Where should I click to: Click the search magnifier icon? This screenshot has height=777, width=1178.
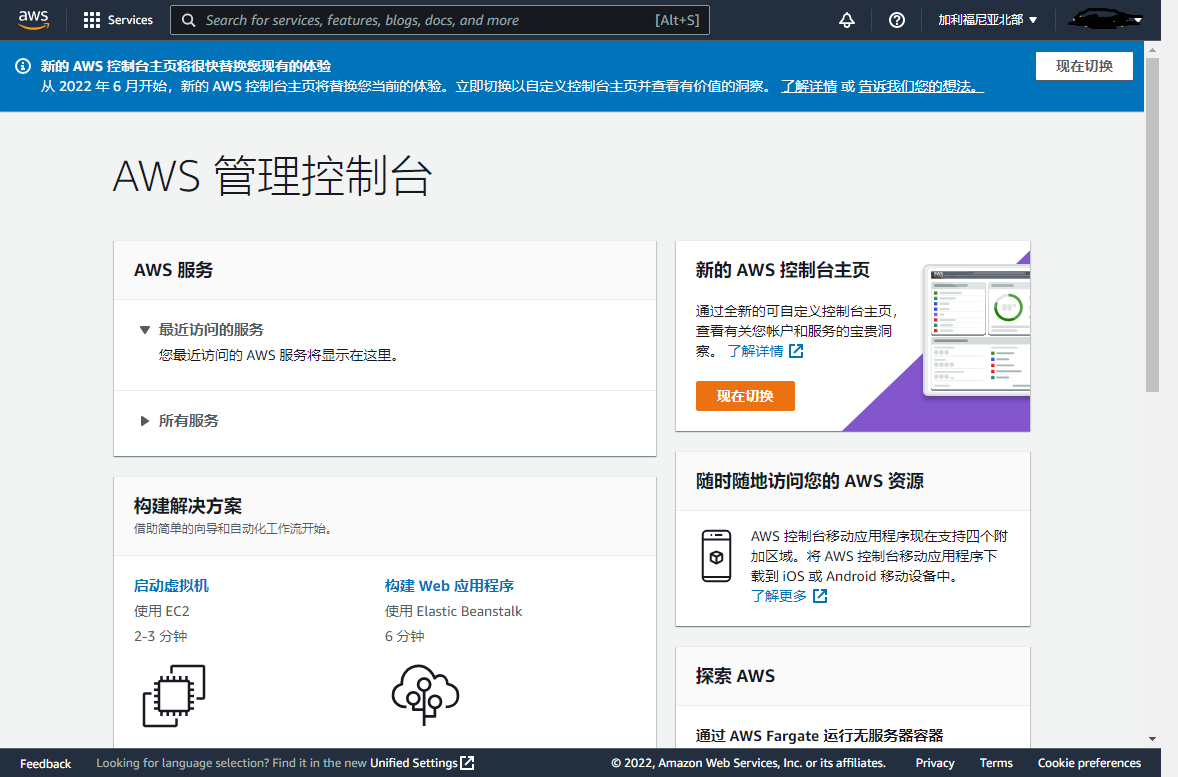click(x=189, y=20)
